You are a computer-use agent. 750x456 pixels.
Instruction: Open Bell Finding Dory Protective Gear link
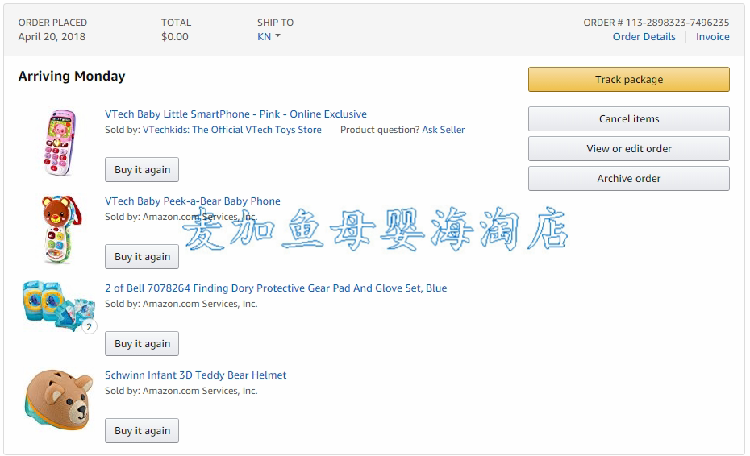click(x=275, y=288)
